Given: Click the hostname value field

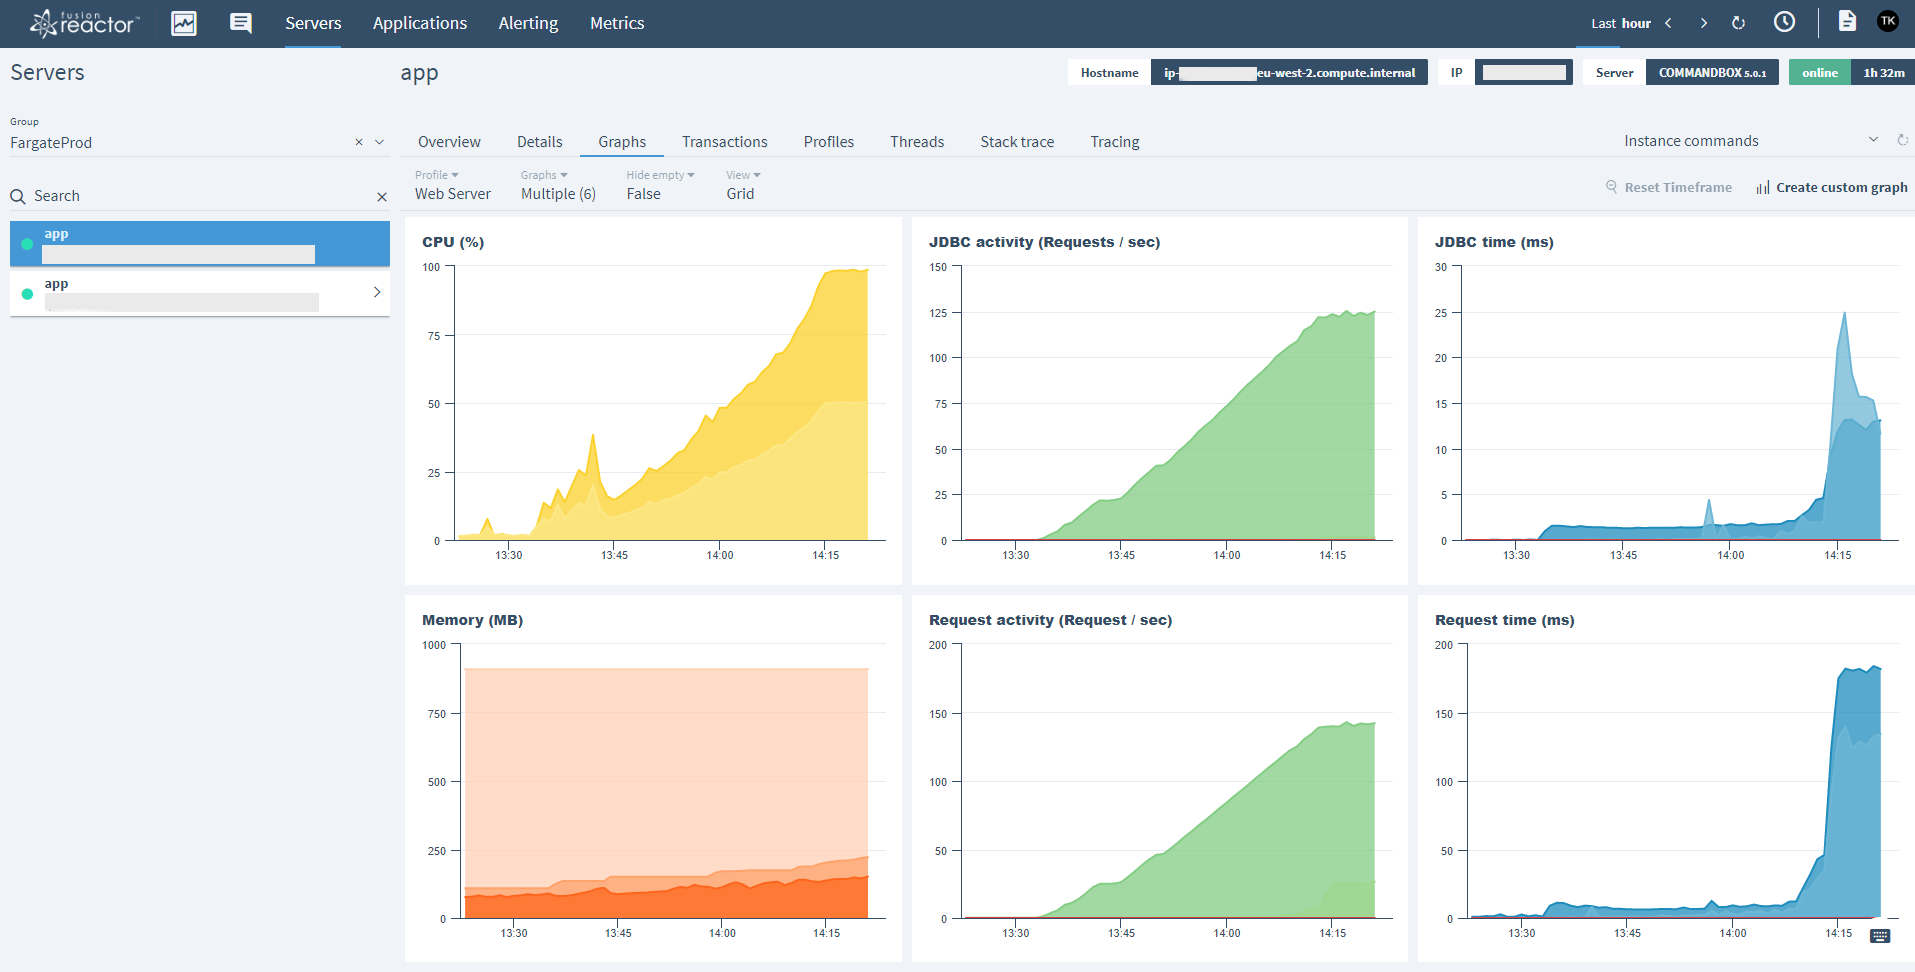Looking at the screenshot, I should (1289, 73).
